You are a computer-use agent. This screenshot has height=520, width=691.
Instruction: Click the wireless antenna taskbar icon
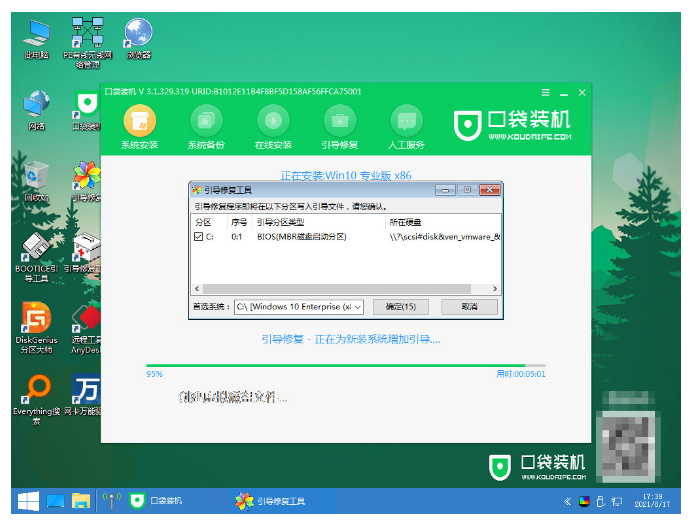click(111, 501)
